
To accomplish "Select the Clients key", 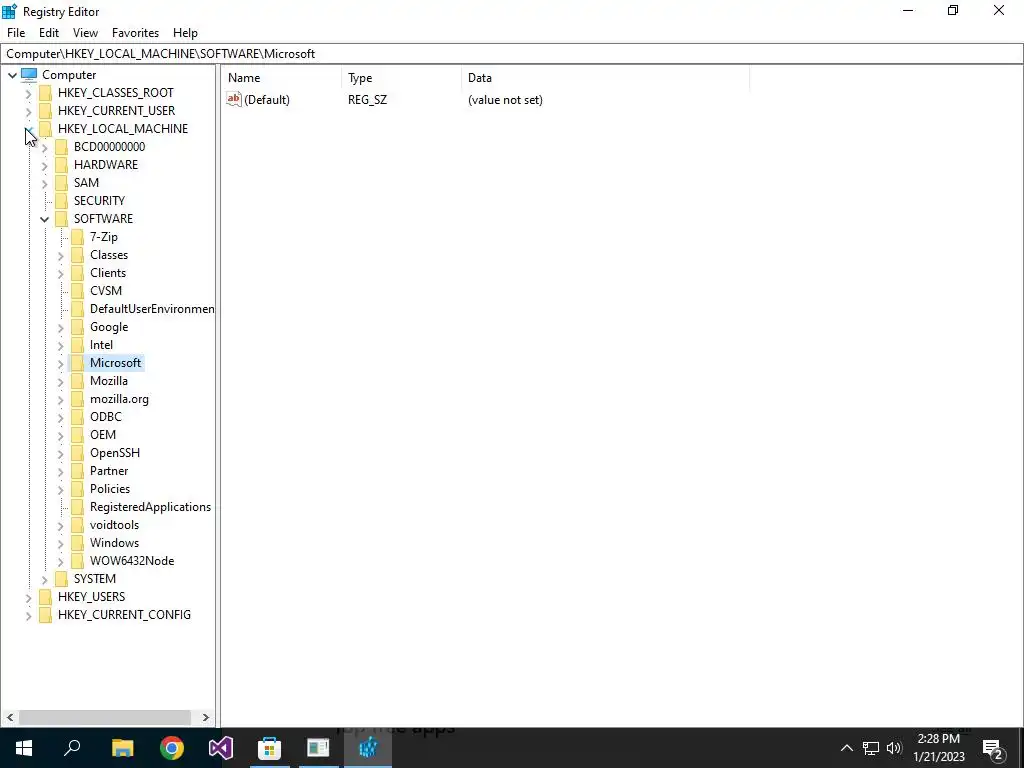I will (x=108, y=273).
